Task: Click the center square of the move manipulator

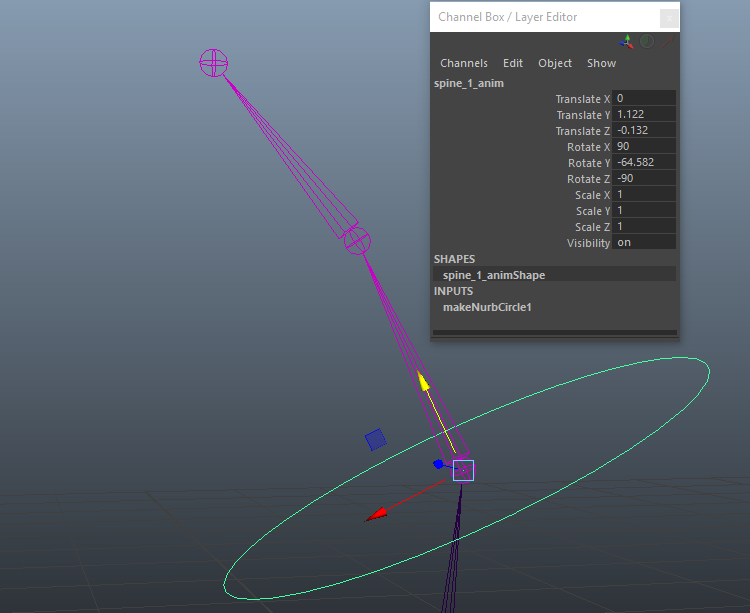Action: (463, 470)
